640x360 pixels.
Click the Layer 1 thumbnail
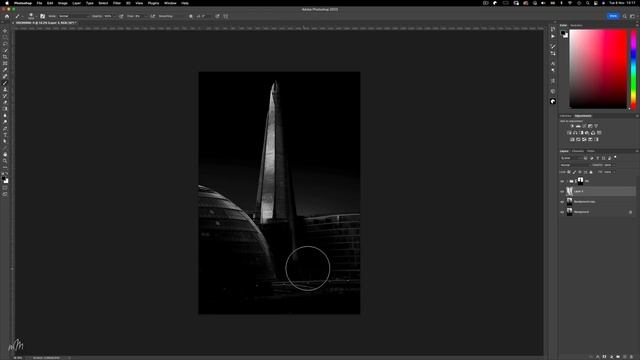[x=569, y=191]
